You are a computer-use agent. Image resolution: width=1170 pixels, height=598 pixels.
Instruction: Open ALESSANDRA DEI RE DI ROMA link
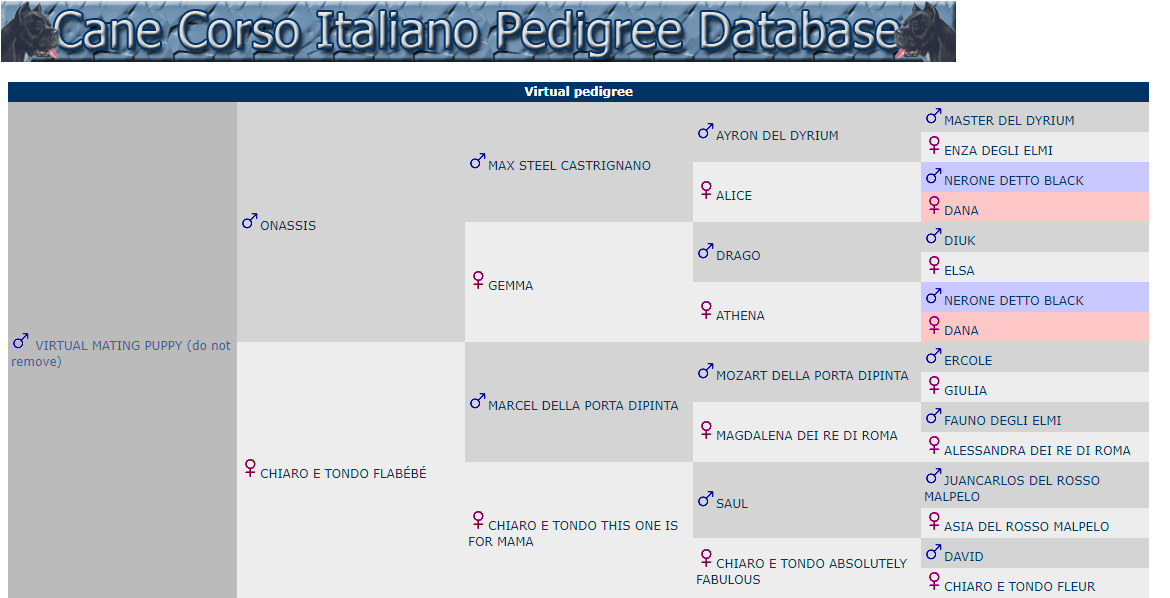point(1037,451)
